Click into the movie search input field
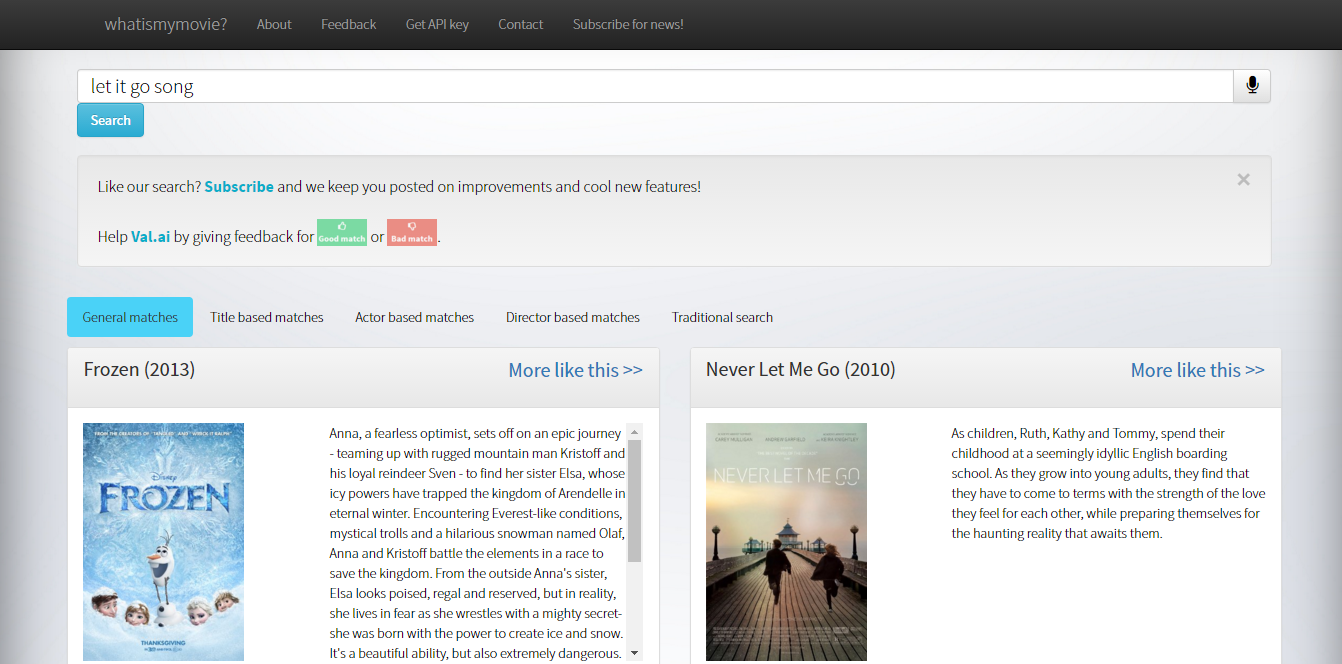 click(x=655, y=86)
